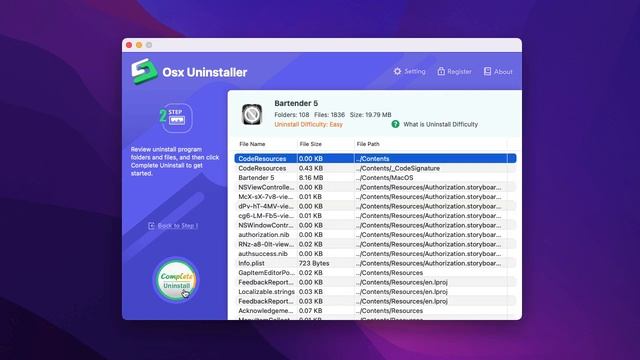The width and height of the screenshot is (640, 360).
Task: Click the ../Contents/MacOS path cell
Action: coord(384,178)
